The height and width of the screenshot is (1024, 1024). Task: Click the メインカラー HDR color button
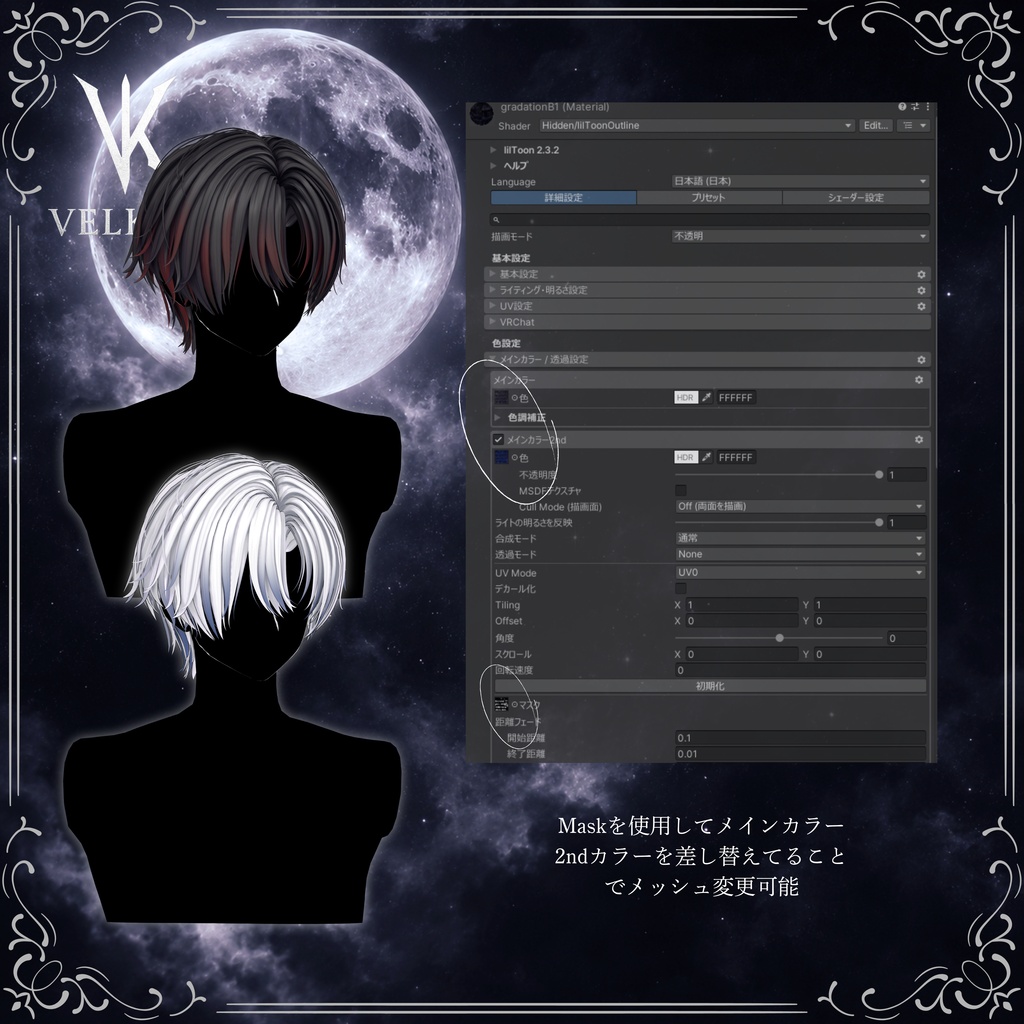pos(686,397)
